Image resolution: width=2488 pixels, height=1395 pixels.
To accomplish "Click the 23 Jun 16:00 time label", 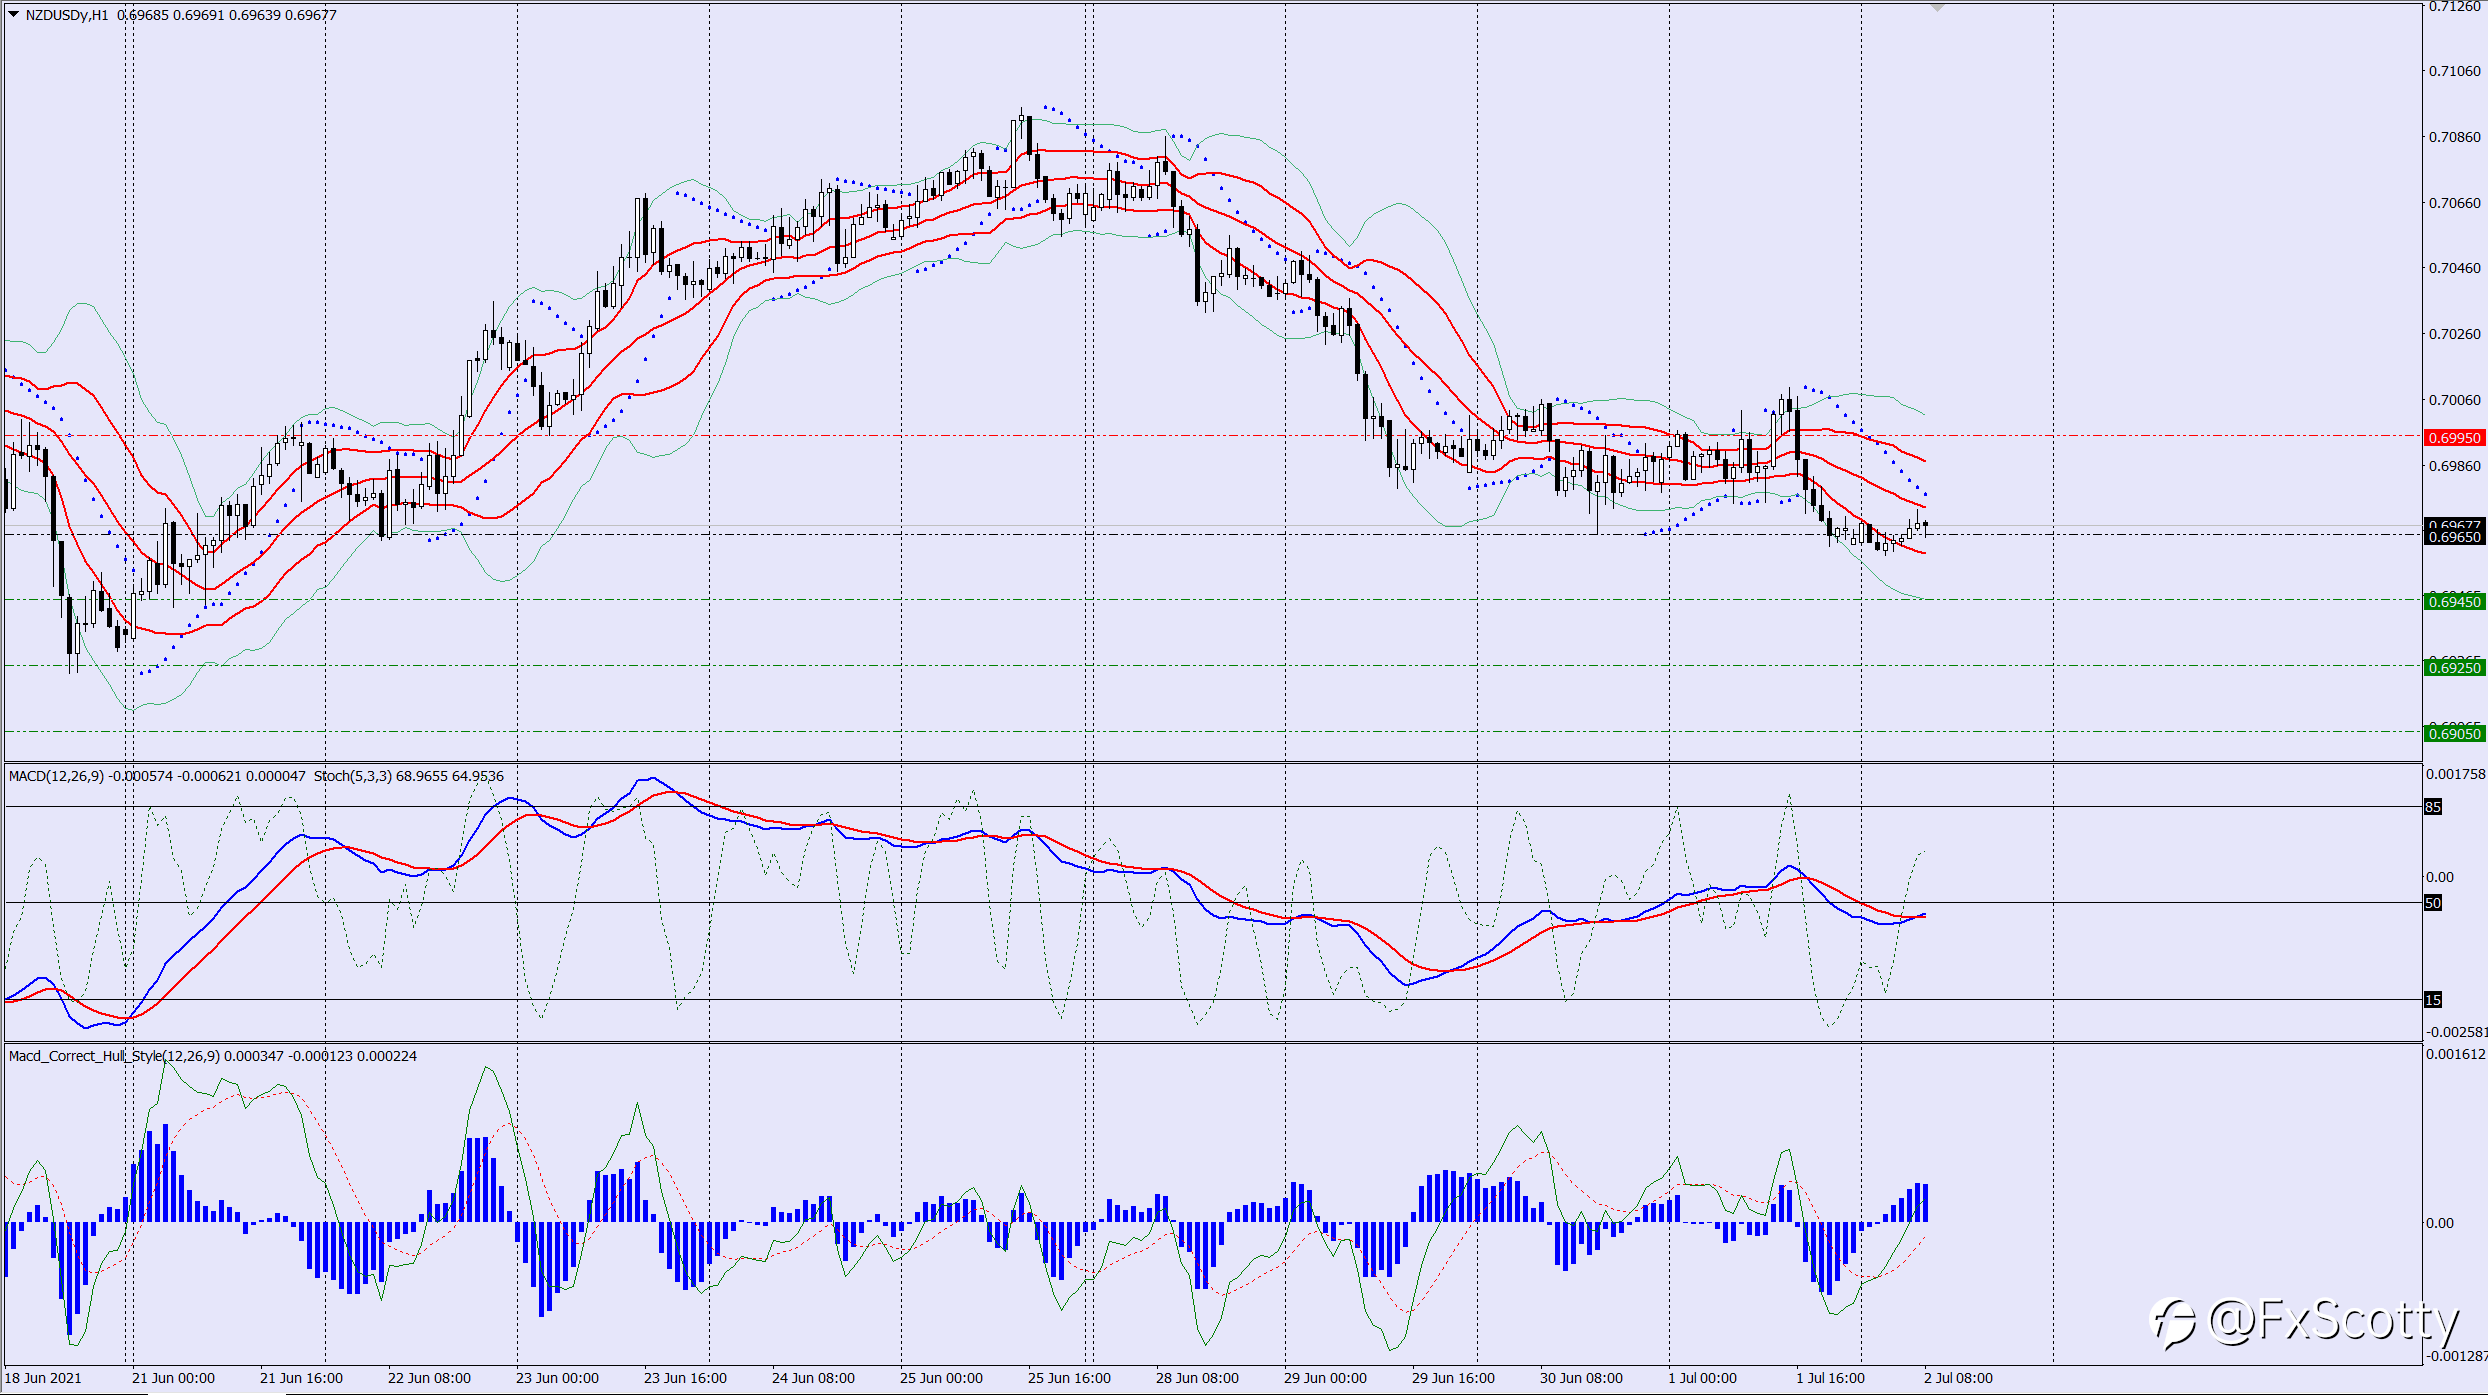I will tap(685, 1378).
